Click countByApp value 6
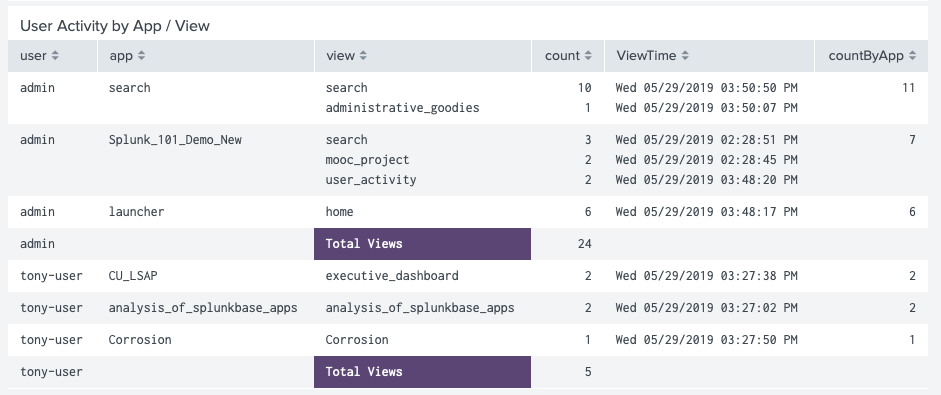Viewport: 941px width, 395px height. coord(912,212)
